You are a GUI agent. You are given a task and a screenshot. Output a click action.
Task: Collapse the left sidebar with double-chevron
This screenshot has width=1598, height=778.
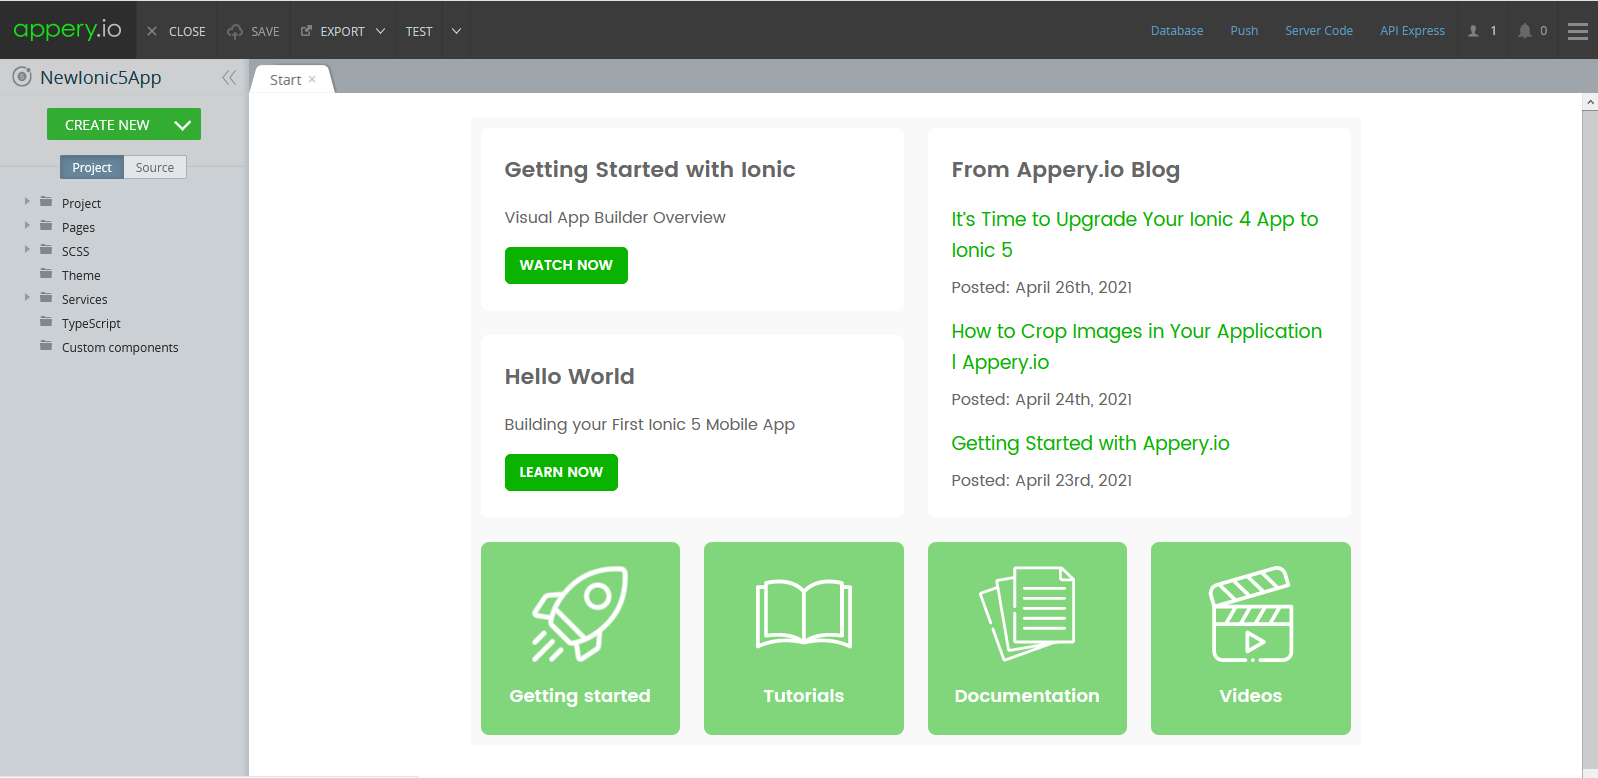click(x=229, y=77)
